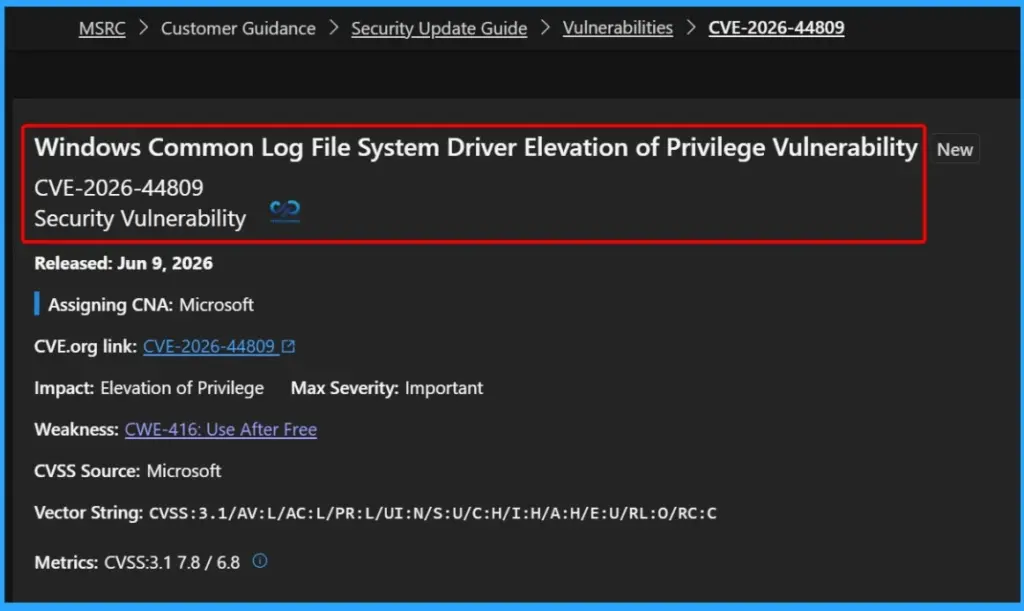Click the CVSS:3.1 7.8 / 6.8 metrics value
The width and height of the screenshot is (1024, 611).
pos(172,562)
